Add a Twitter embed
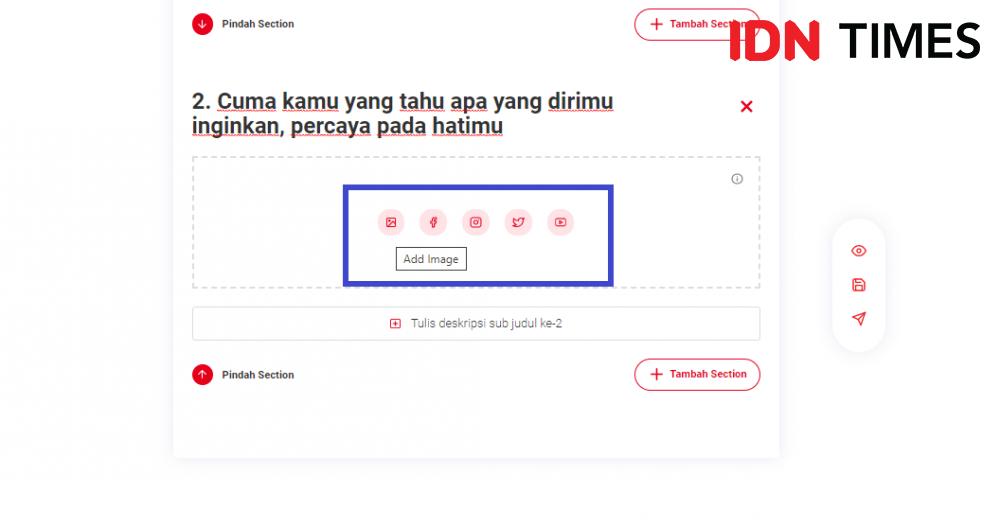Viewport: 1000px width, 527px height. click(518, 222)
